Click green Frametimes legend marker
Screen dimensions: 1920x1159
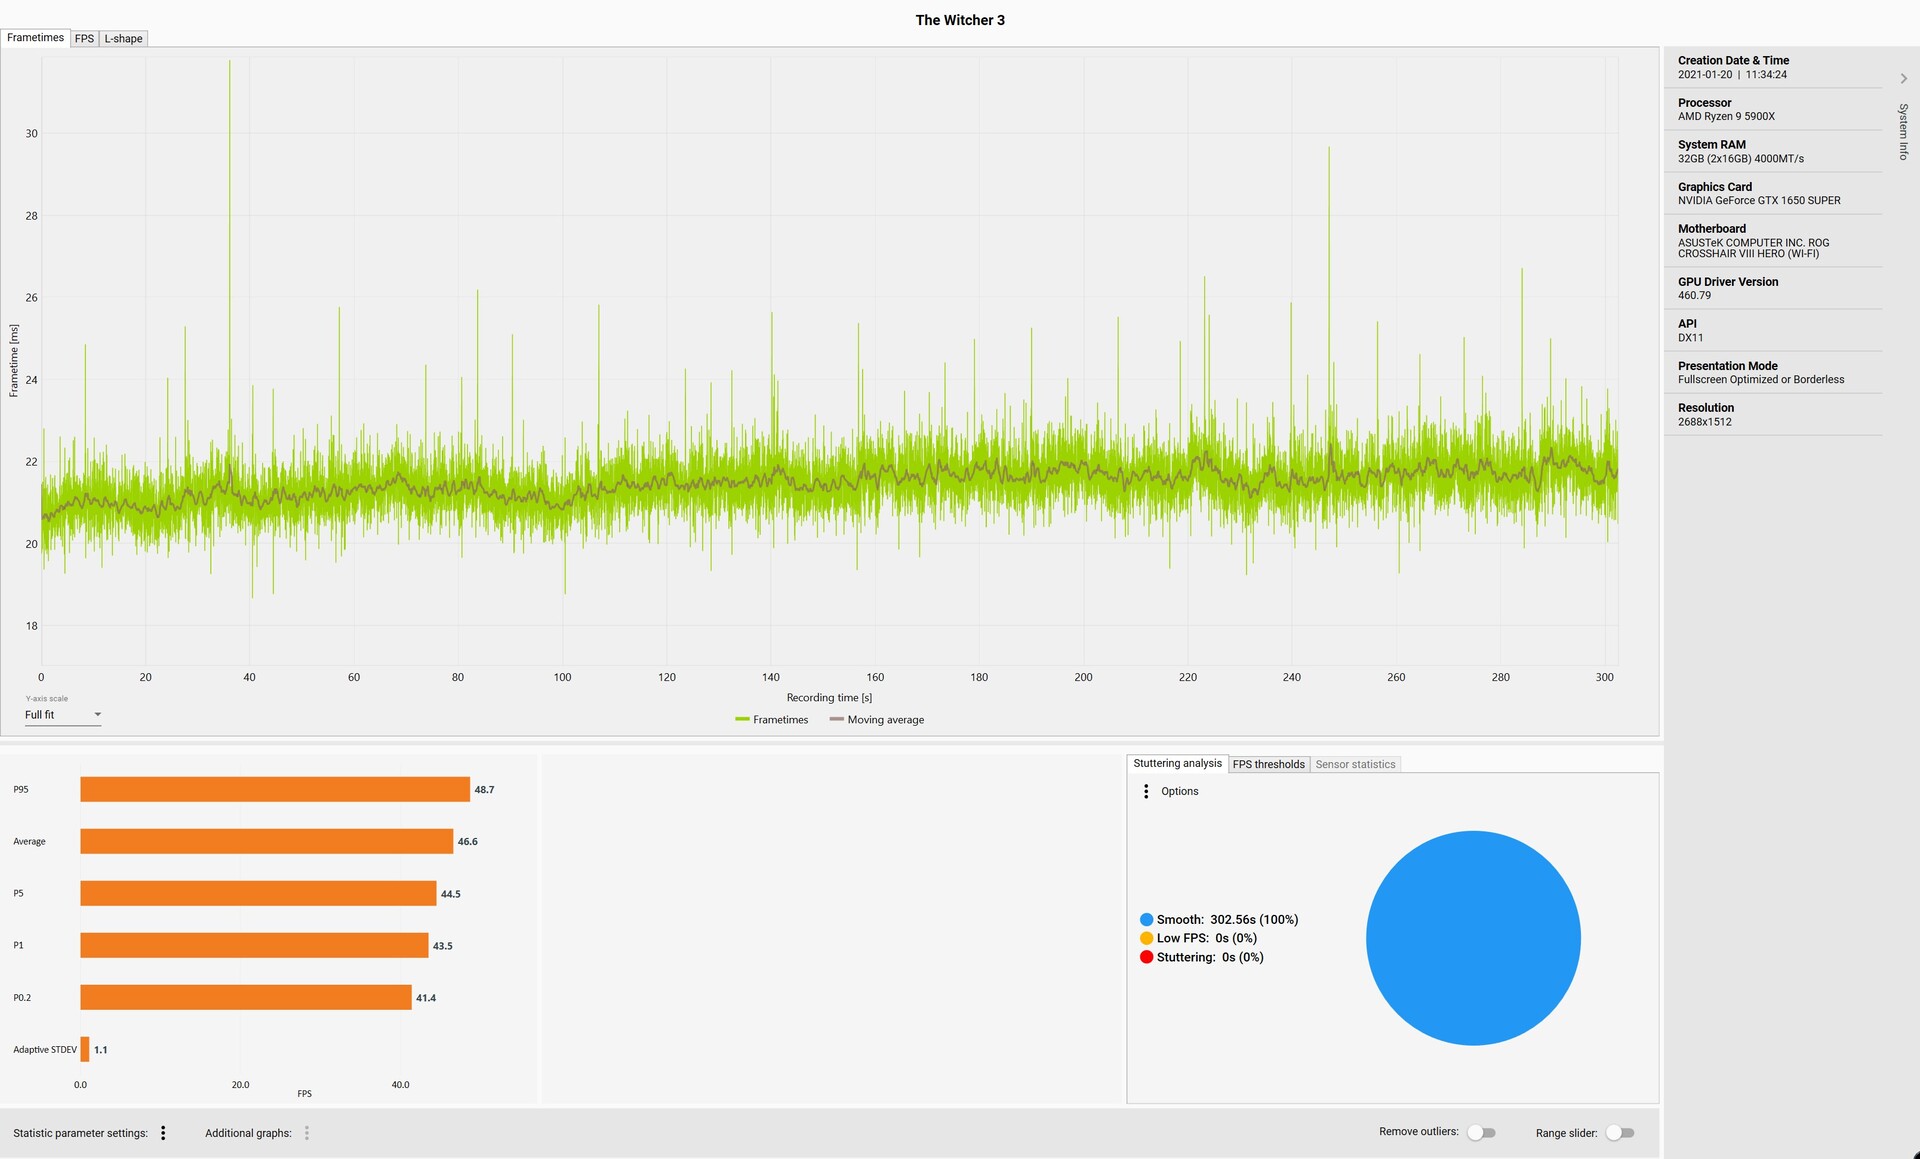click(x=742, y=720)
